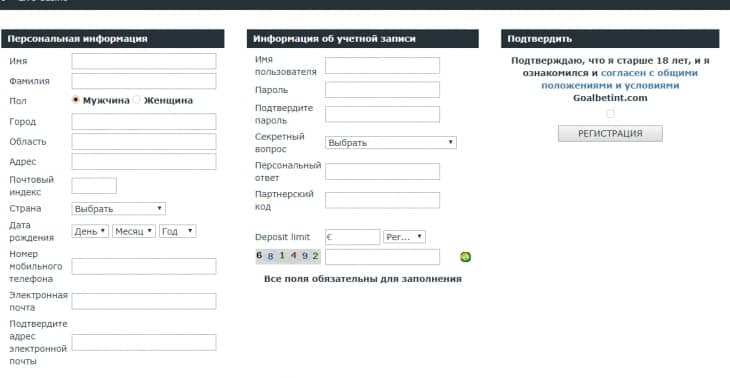Focus the Почтовый индекс input field
This screenshot has width=730, height=378.
94,186
